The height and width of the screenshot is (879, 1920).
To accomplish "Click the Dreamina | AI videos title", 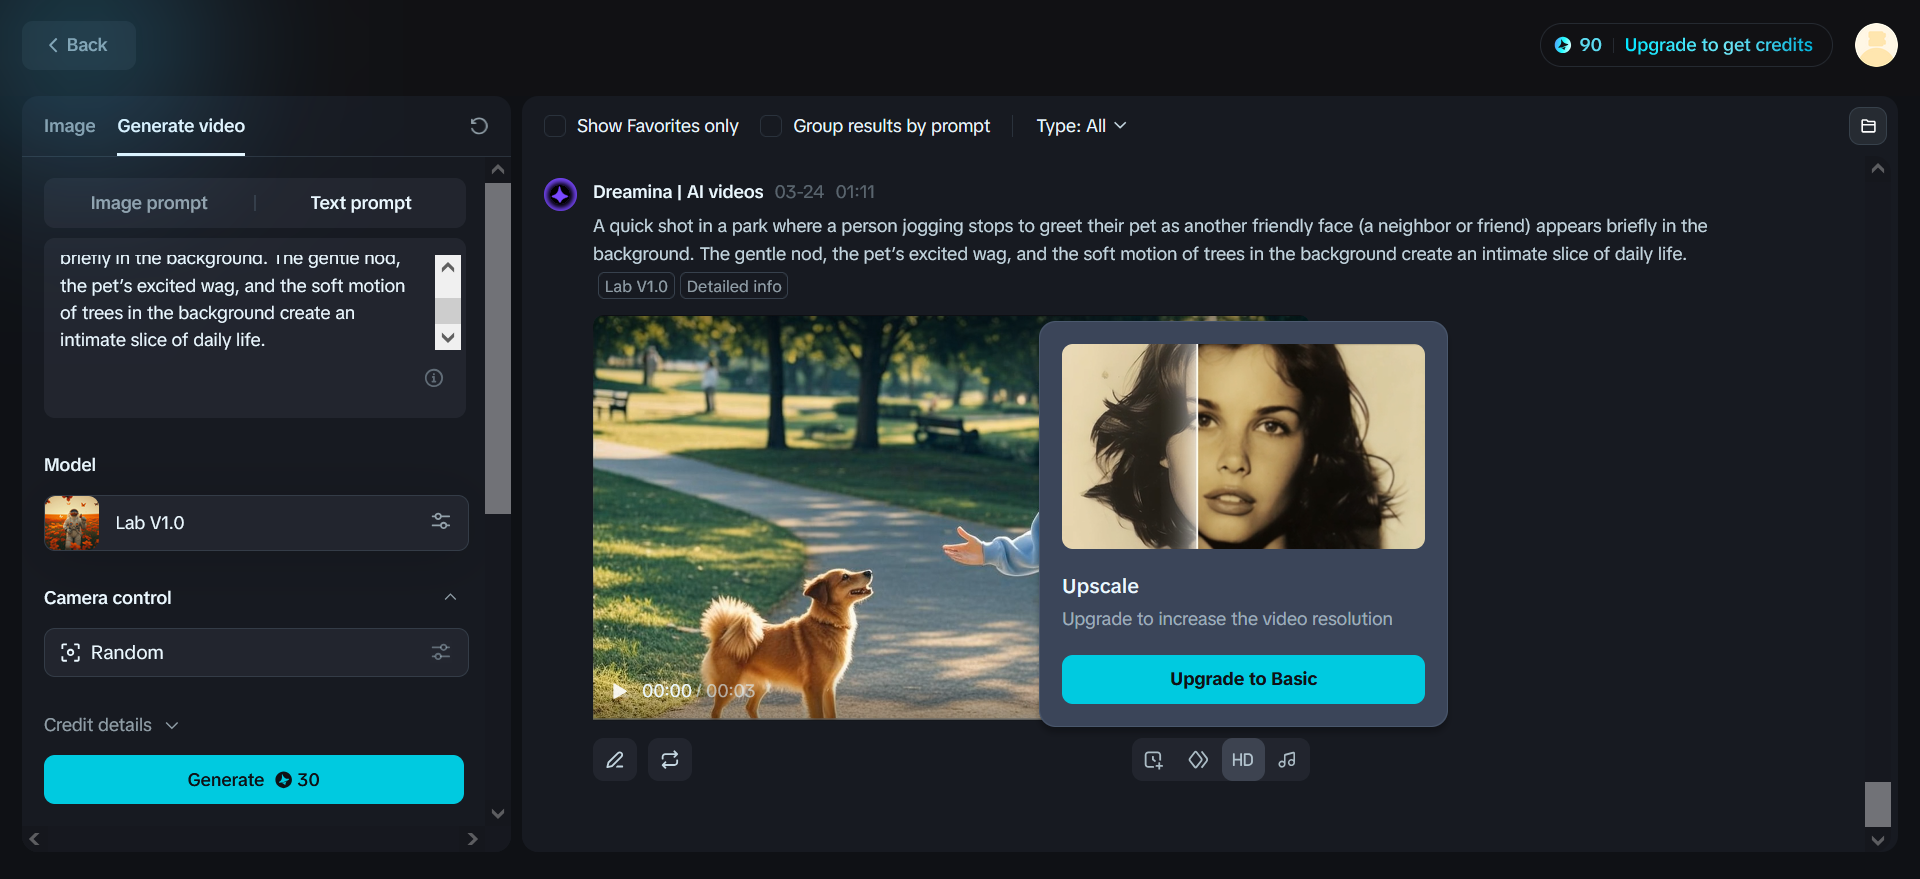I will (678, 192).
